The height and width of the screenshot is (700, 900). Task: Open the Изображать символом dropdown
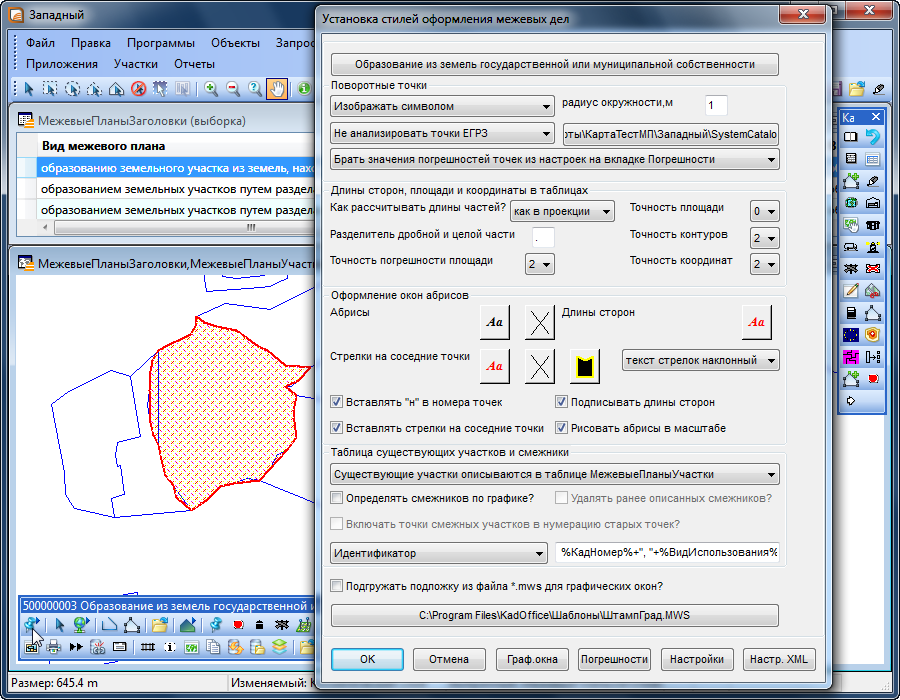coord(442,106)
